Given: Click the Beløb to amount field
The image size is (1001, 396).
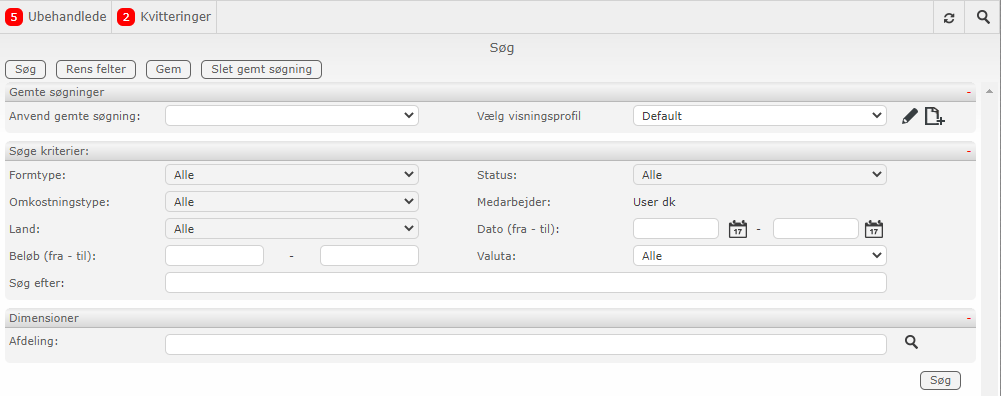Looking at the screenshot, I should (369, 255).
